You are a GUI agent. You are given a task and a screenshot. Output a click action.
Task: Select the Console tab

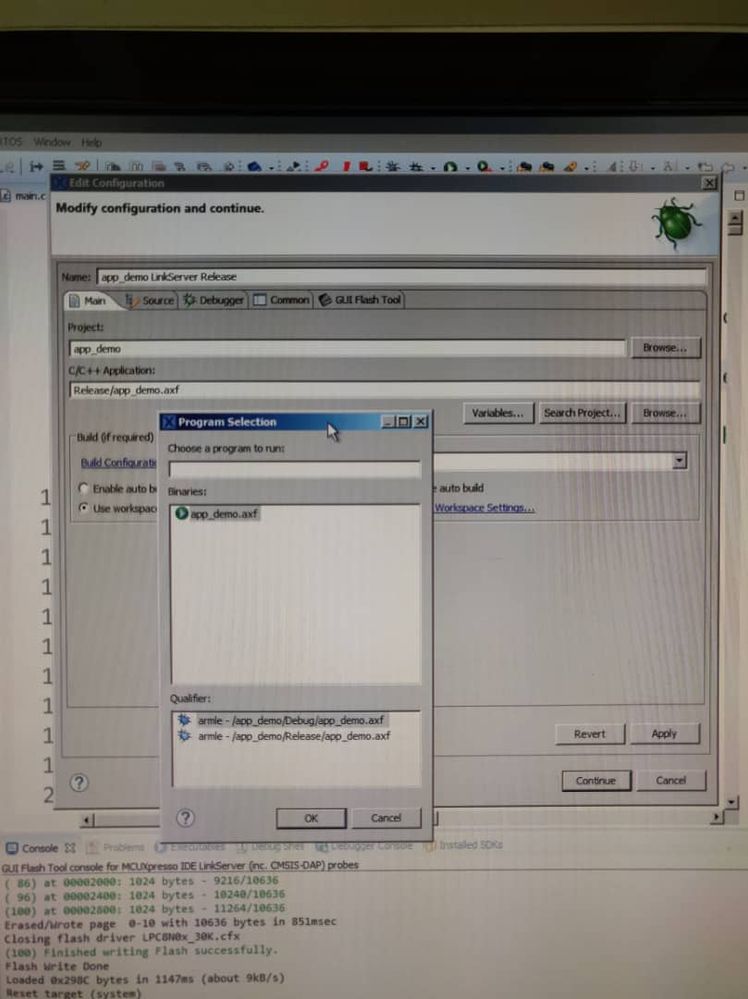[x=40, y=848]
